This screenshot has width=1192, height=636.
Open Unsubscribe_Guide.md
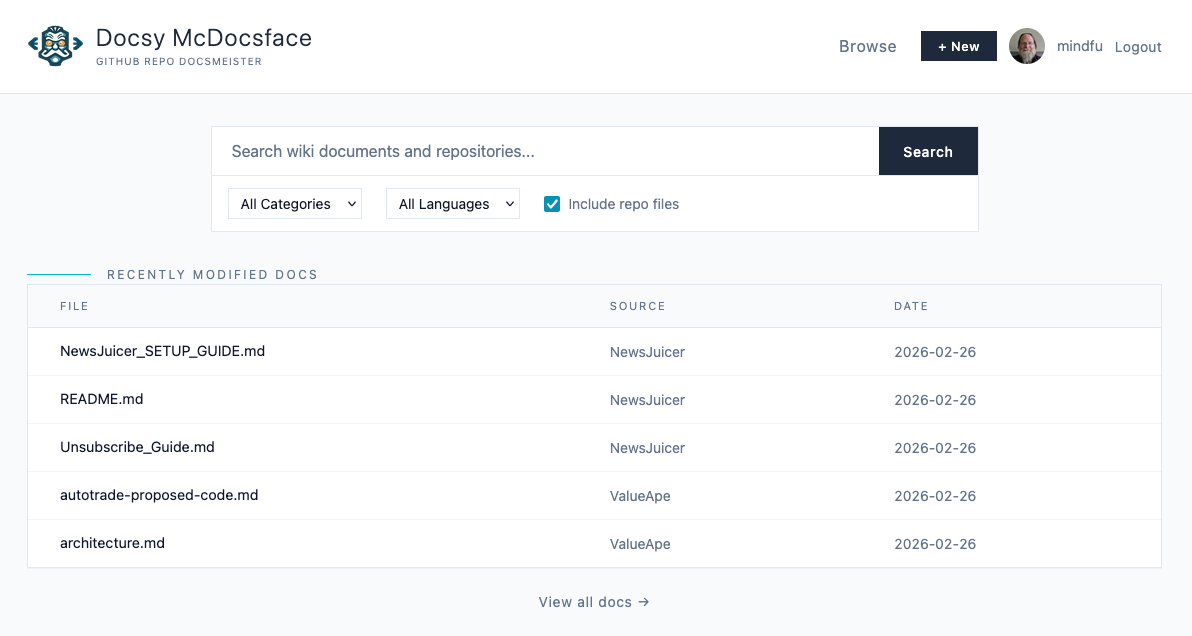137,447
